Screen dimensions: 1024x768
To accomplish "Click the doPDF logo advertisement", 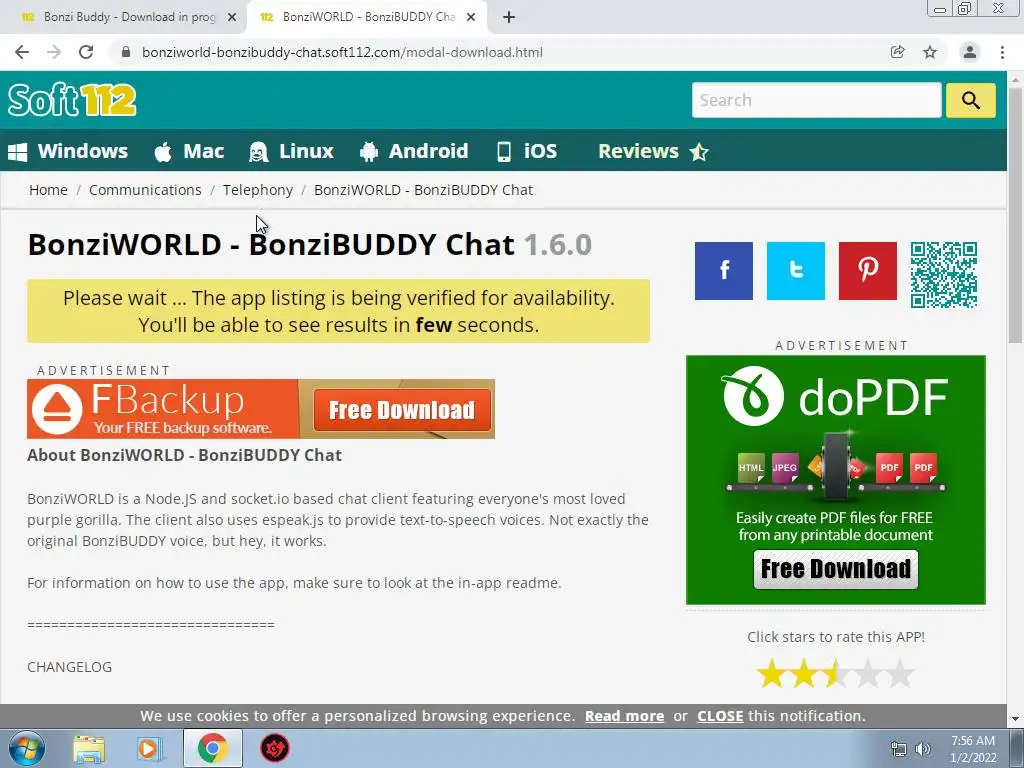I will [x=835, y=396].
